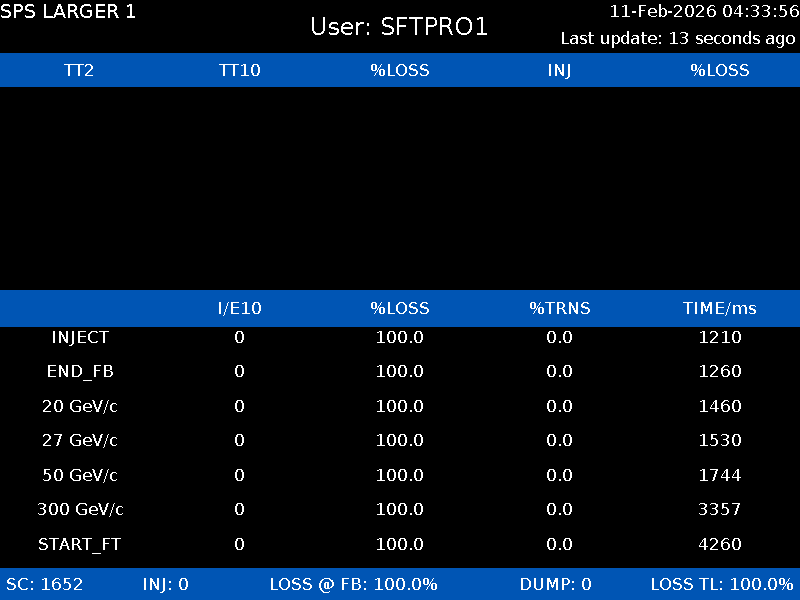The width and height of the screenshot is (800, 600).
Task: Select the DUMP: 0 status field
Action: click(x=555, y=584)
